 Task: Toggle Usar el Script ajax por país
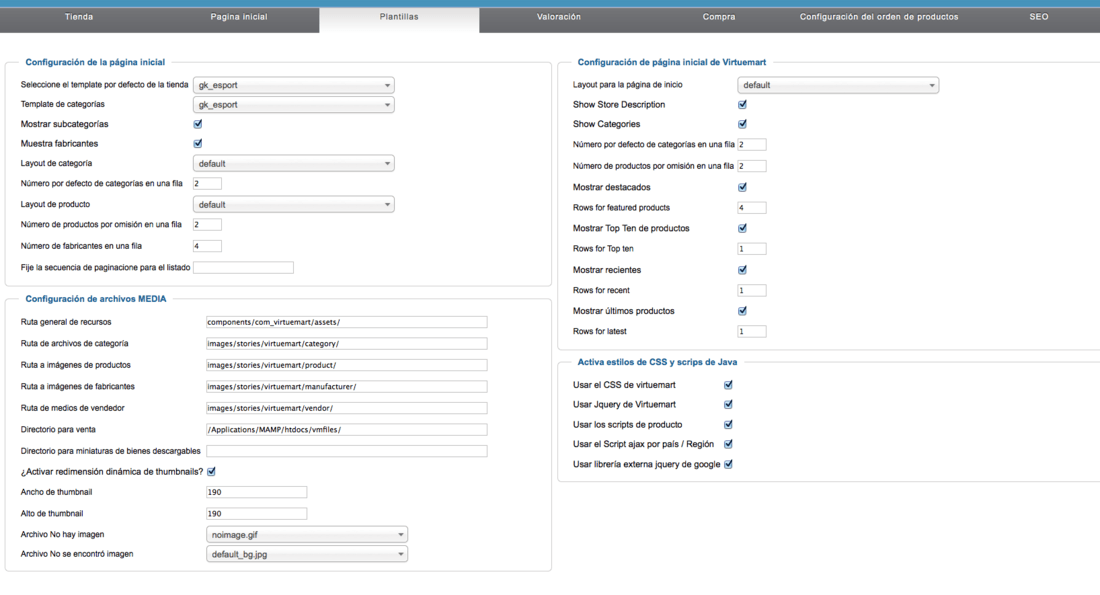(728, 444)
